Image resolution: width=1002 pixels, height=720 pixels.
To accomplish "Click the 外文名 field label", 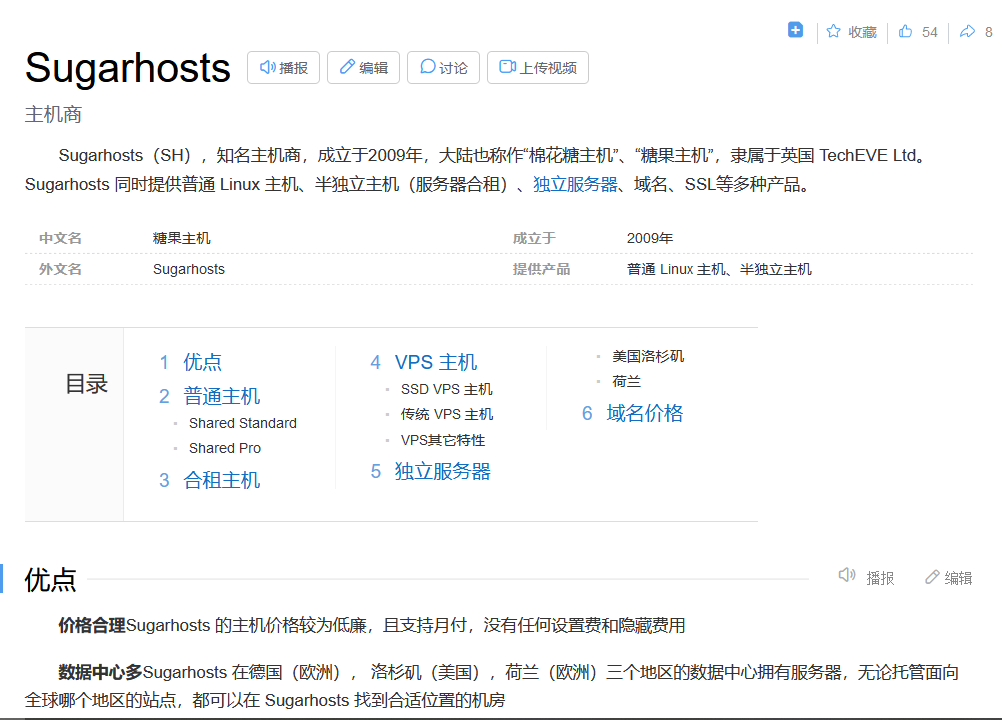I will click(x=60, y=269).
